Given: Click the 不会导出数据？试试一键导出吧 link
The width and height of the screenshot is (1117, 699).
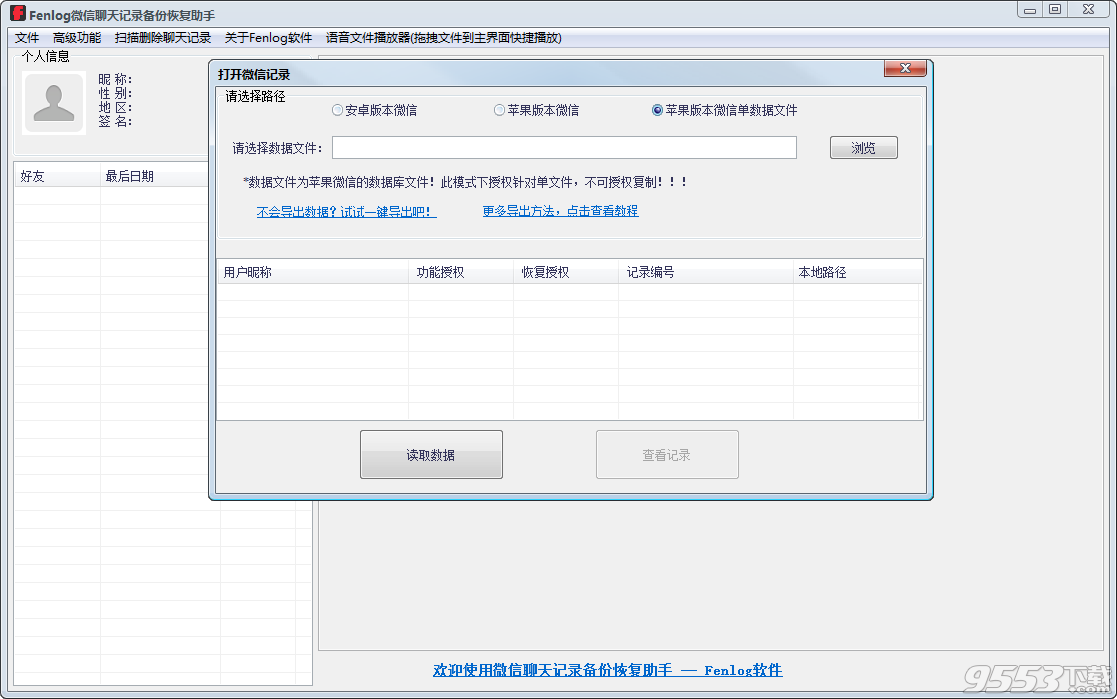Looking at the screenshot, I should tap(346, 213).
